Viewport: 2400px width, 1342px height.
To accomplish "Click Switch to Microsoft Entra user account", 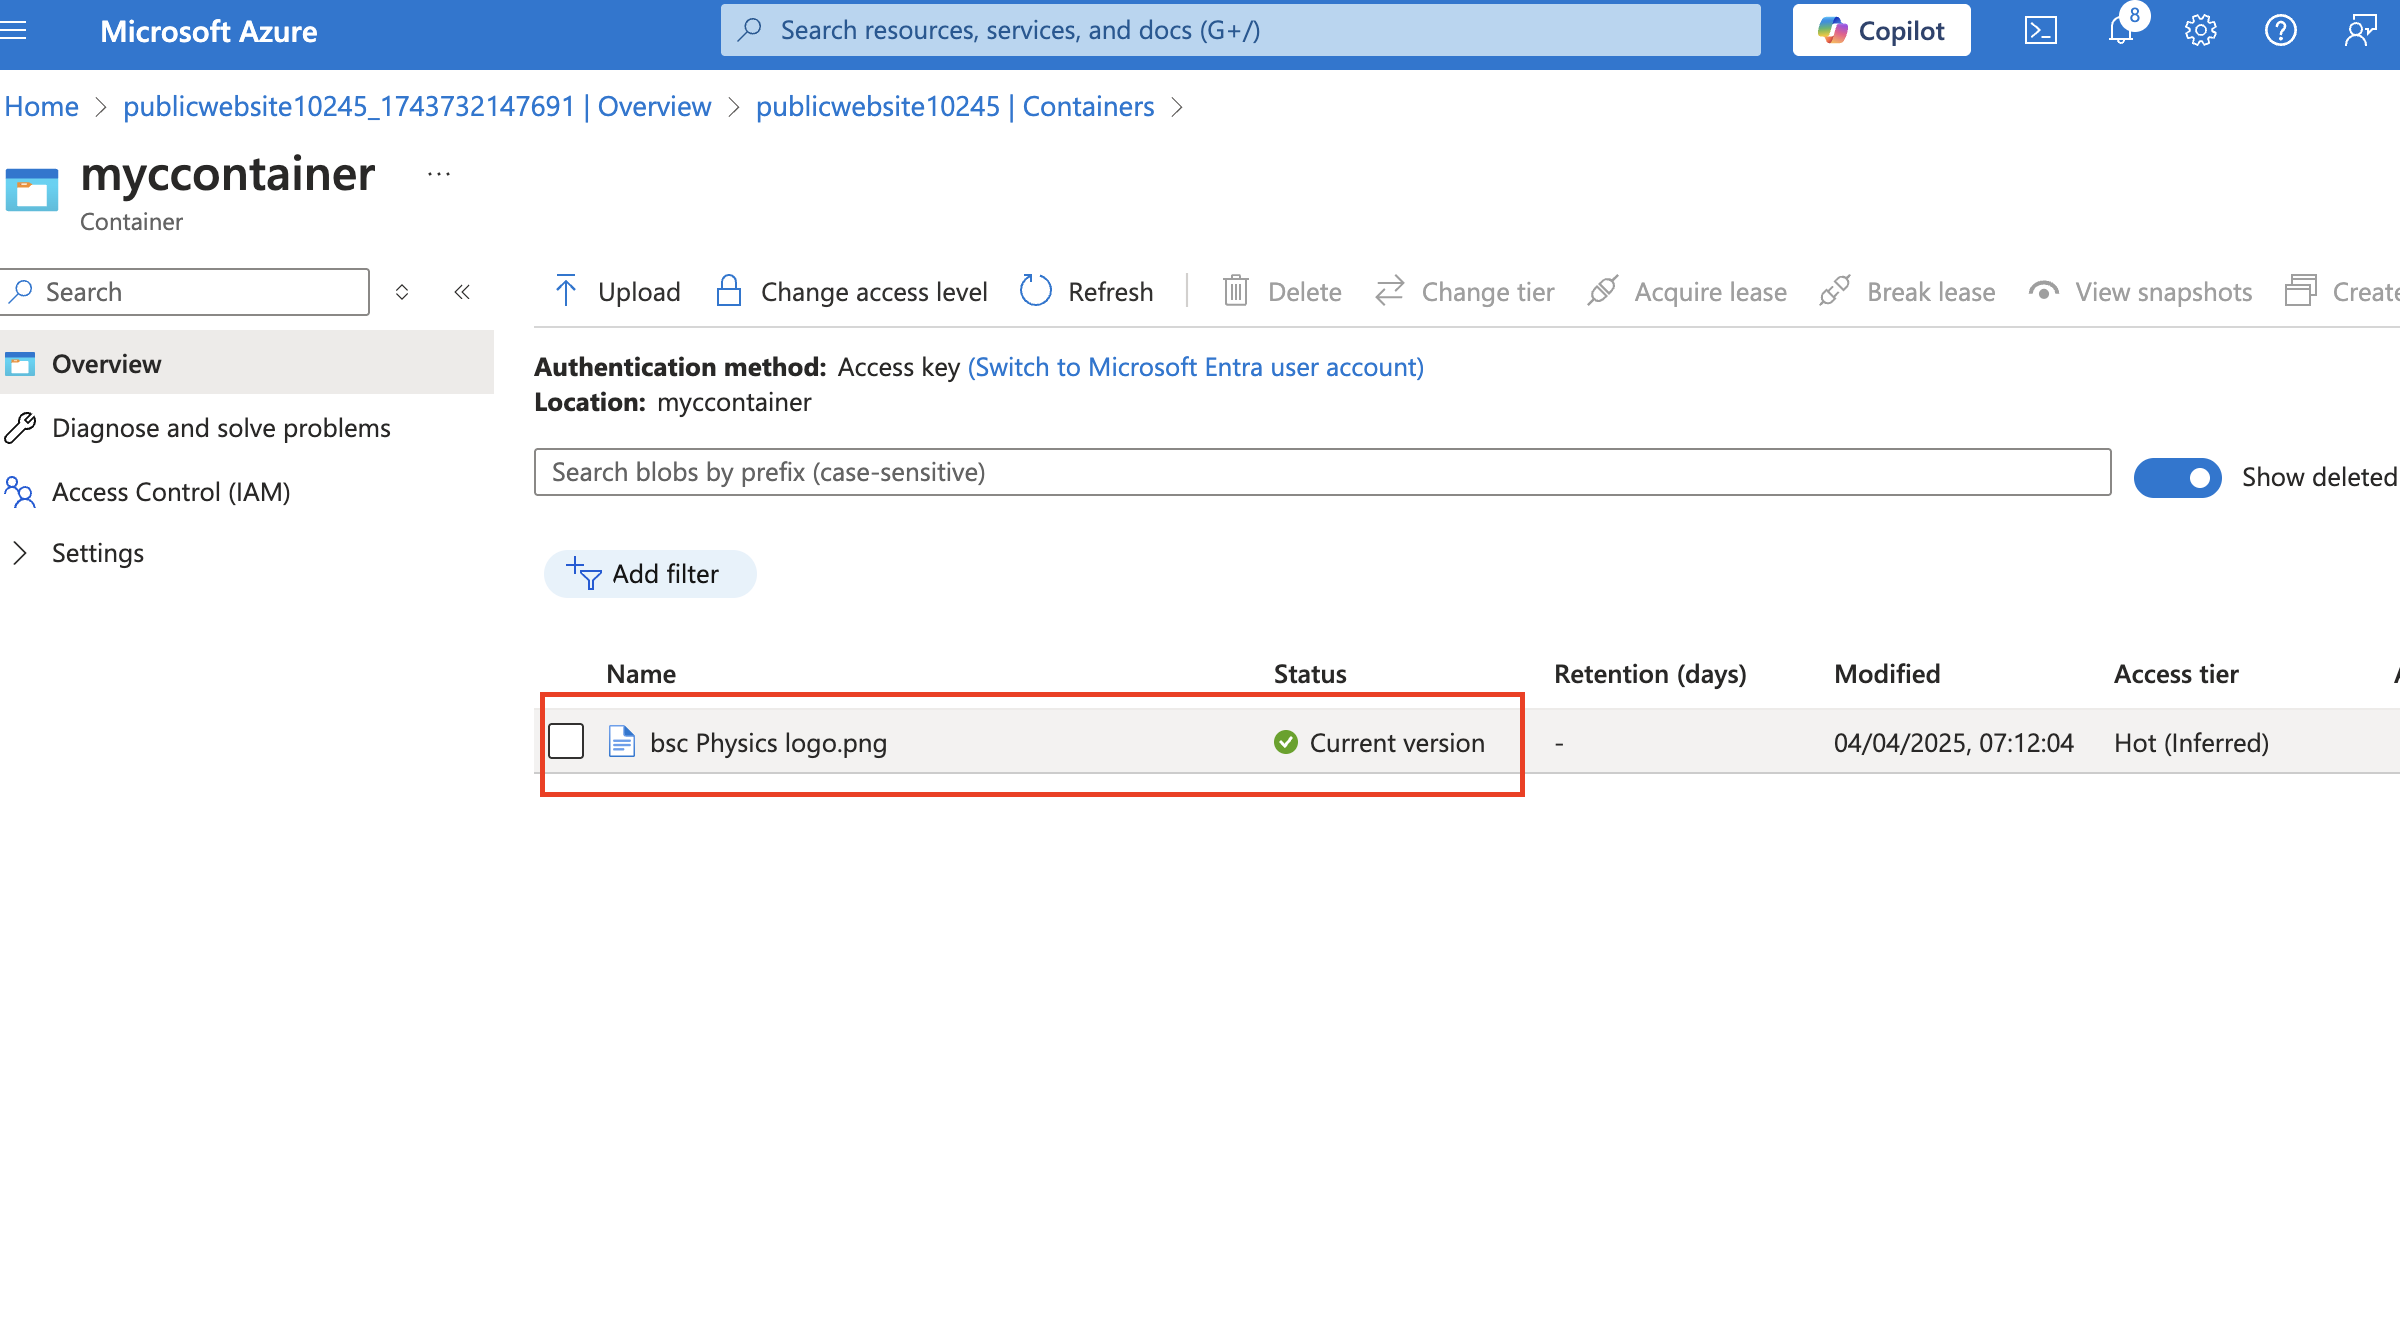I will click(x=1196, y=367).
